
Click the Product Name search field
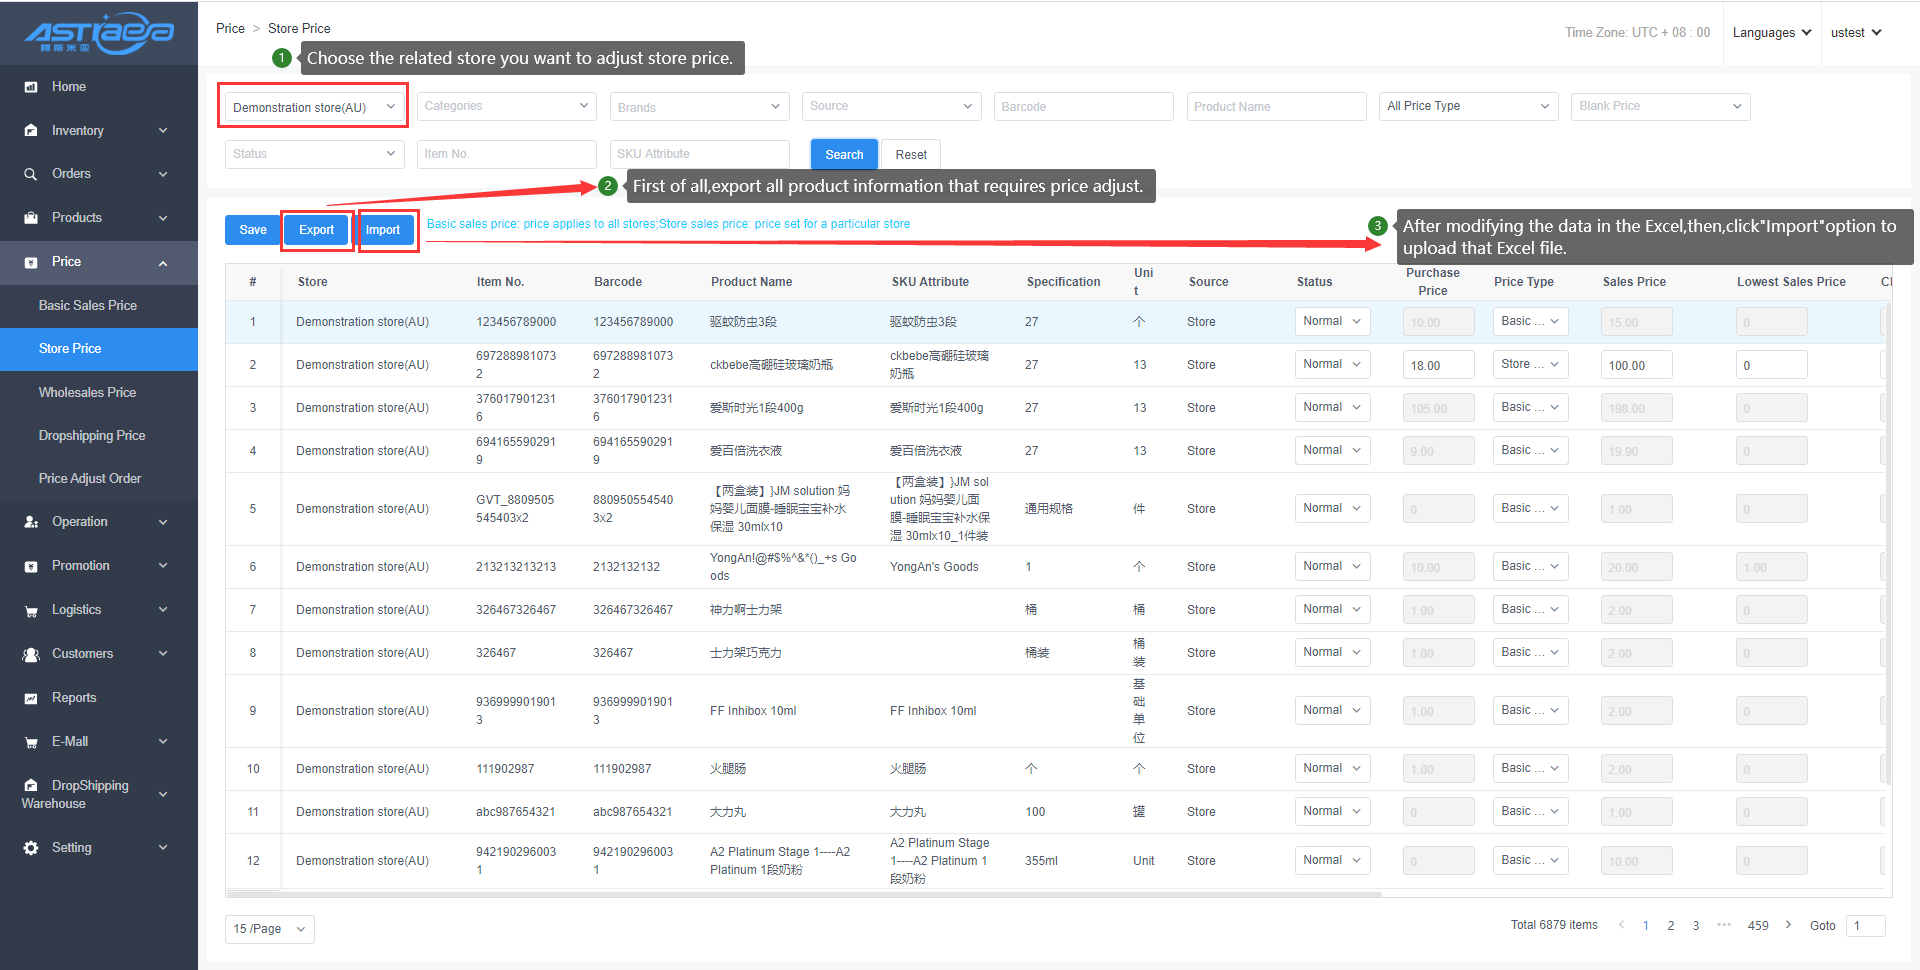pyautogui.click(x=1276, y=107)
